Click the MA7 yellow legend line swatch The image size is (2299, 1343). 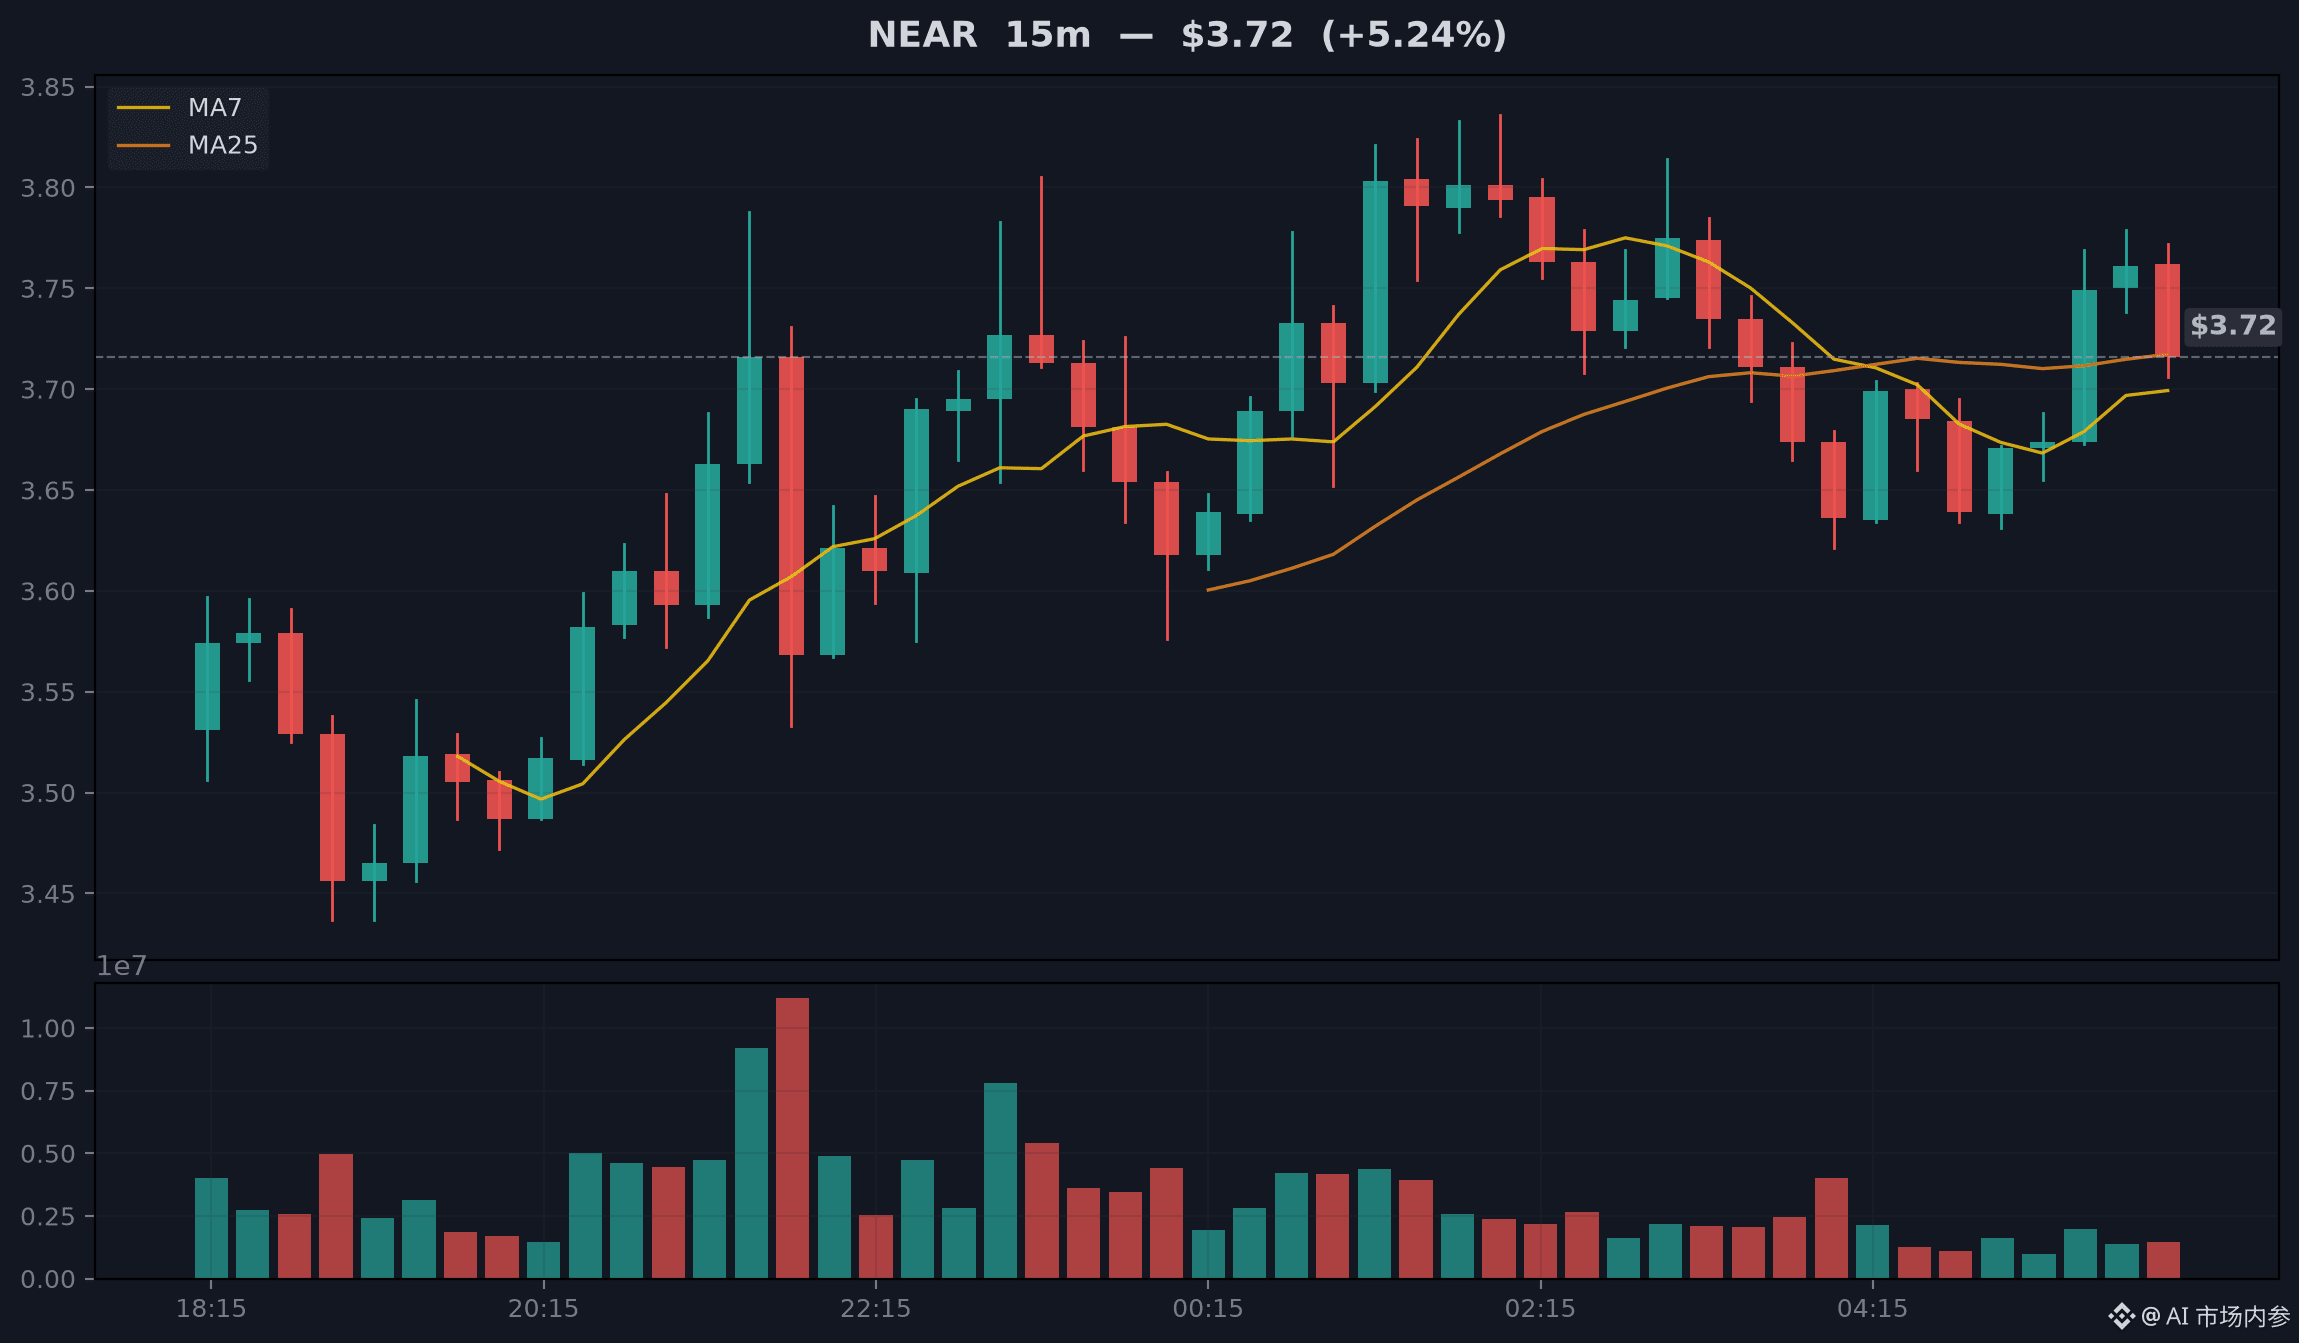point(143,107)
